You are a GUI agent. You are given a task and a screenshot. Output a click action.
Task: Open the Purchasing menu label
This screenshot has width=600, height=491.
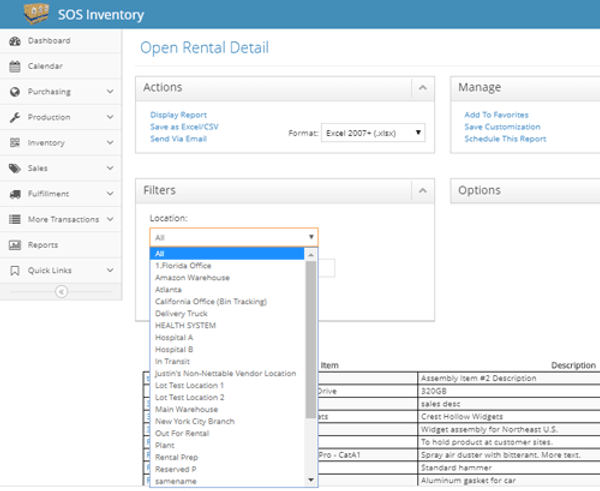pyautogui.click(x=49, y=92)
